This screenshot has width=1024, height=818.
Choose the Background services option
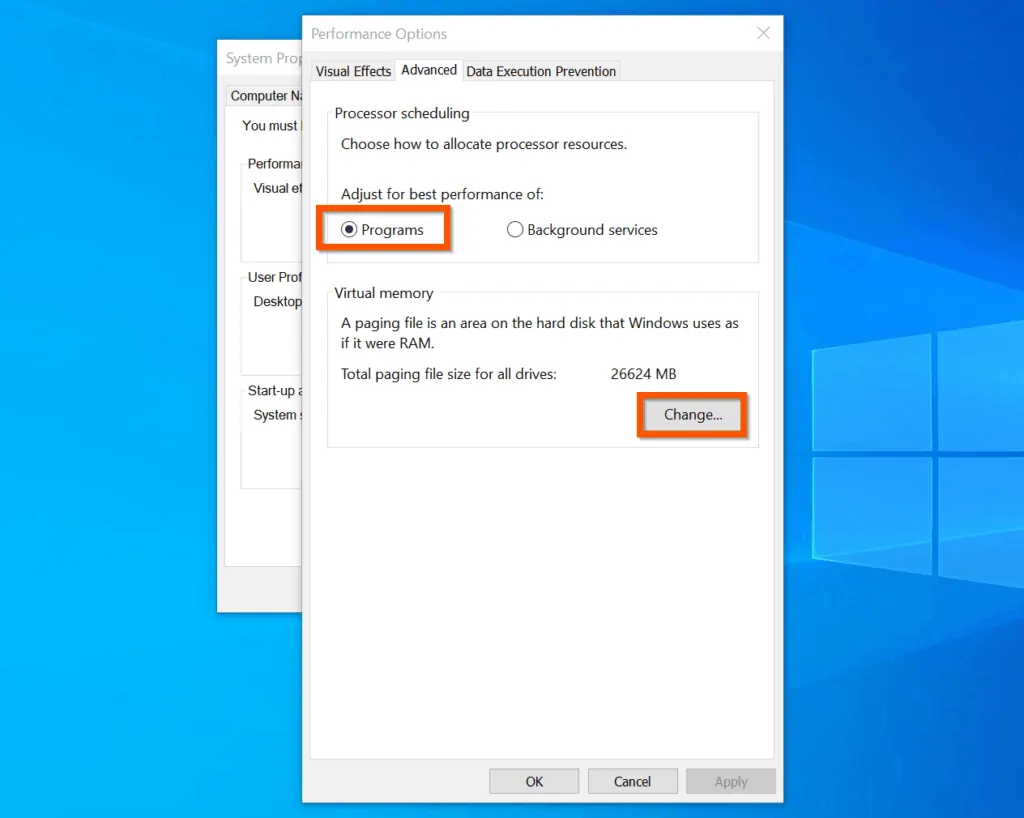pos(516,230)
